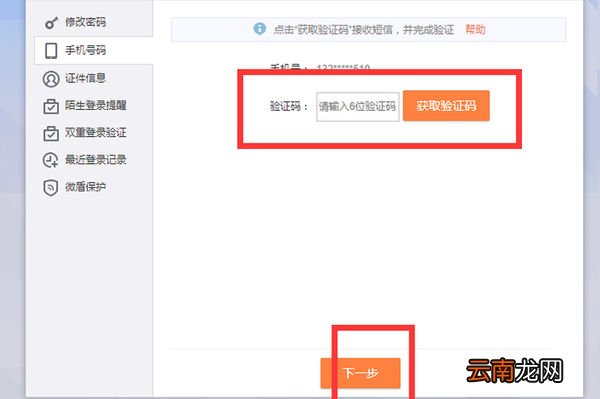Click the notice text about 获取验证码
This screenshot has width=600, height=399.
pyautogui.click(x=364, y=29)
